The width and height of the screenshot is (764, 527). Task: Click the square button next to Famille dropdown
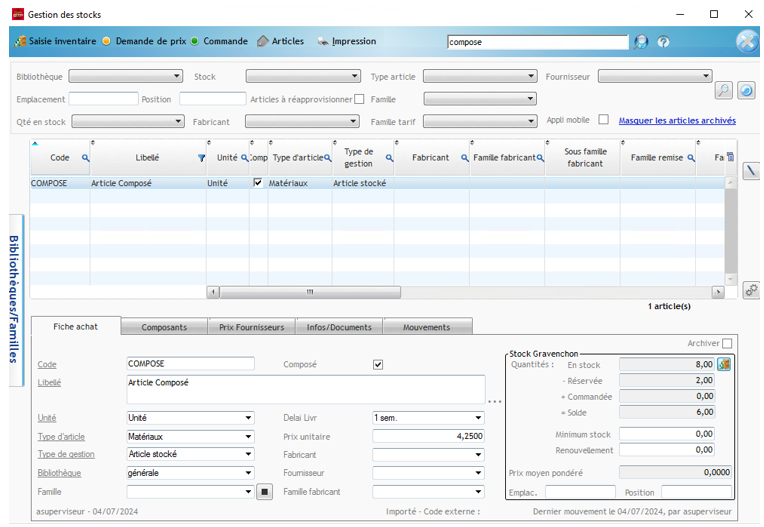265,492
